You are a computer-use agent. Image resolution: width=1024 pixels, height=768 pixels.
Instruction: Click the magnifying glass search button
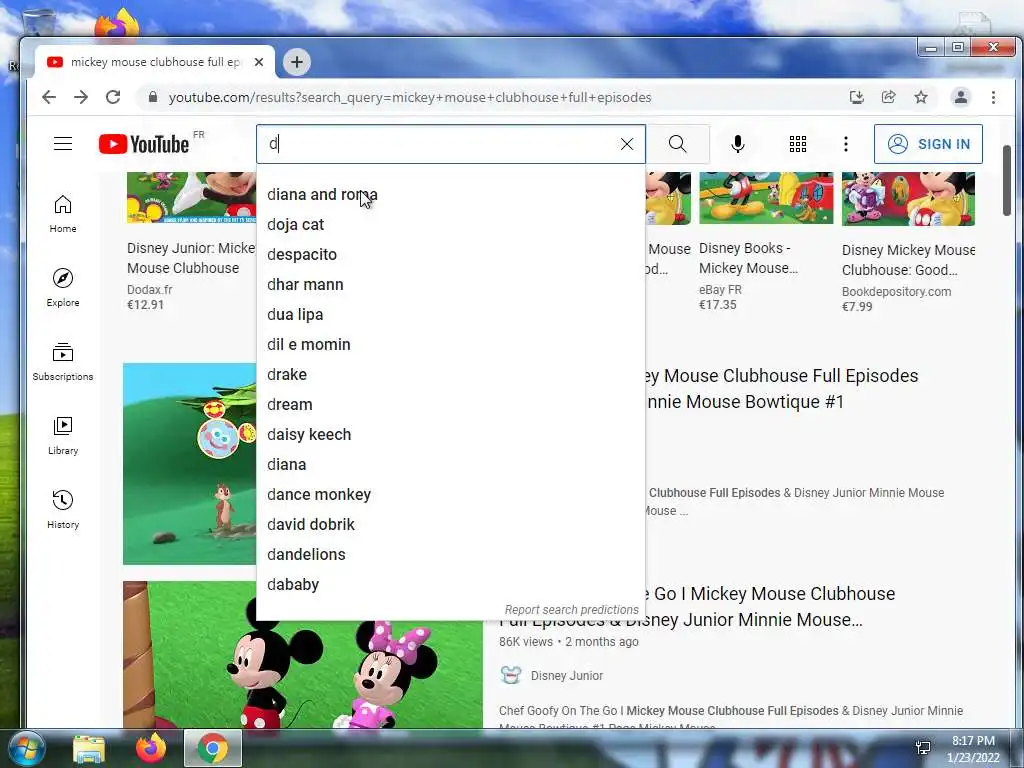677,144
